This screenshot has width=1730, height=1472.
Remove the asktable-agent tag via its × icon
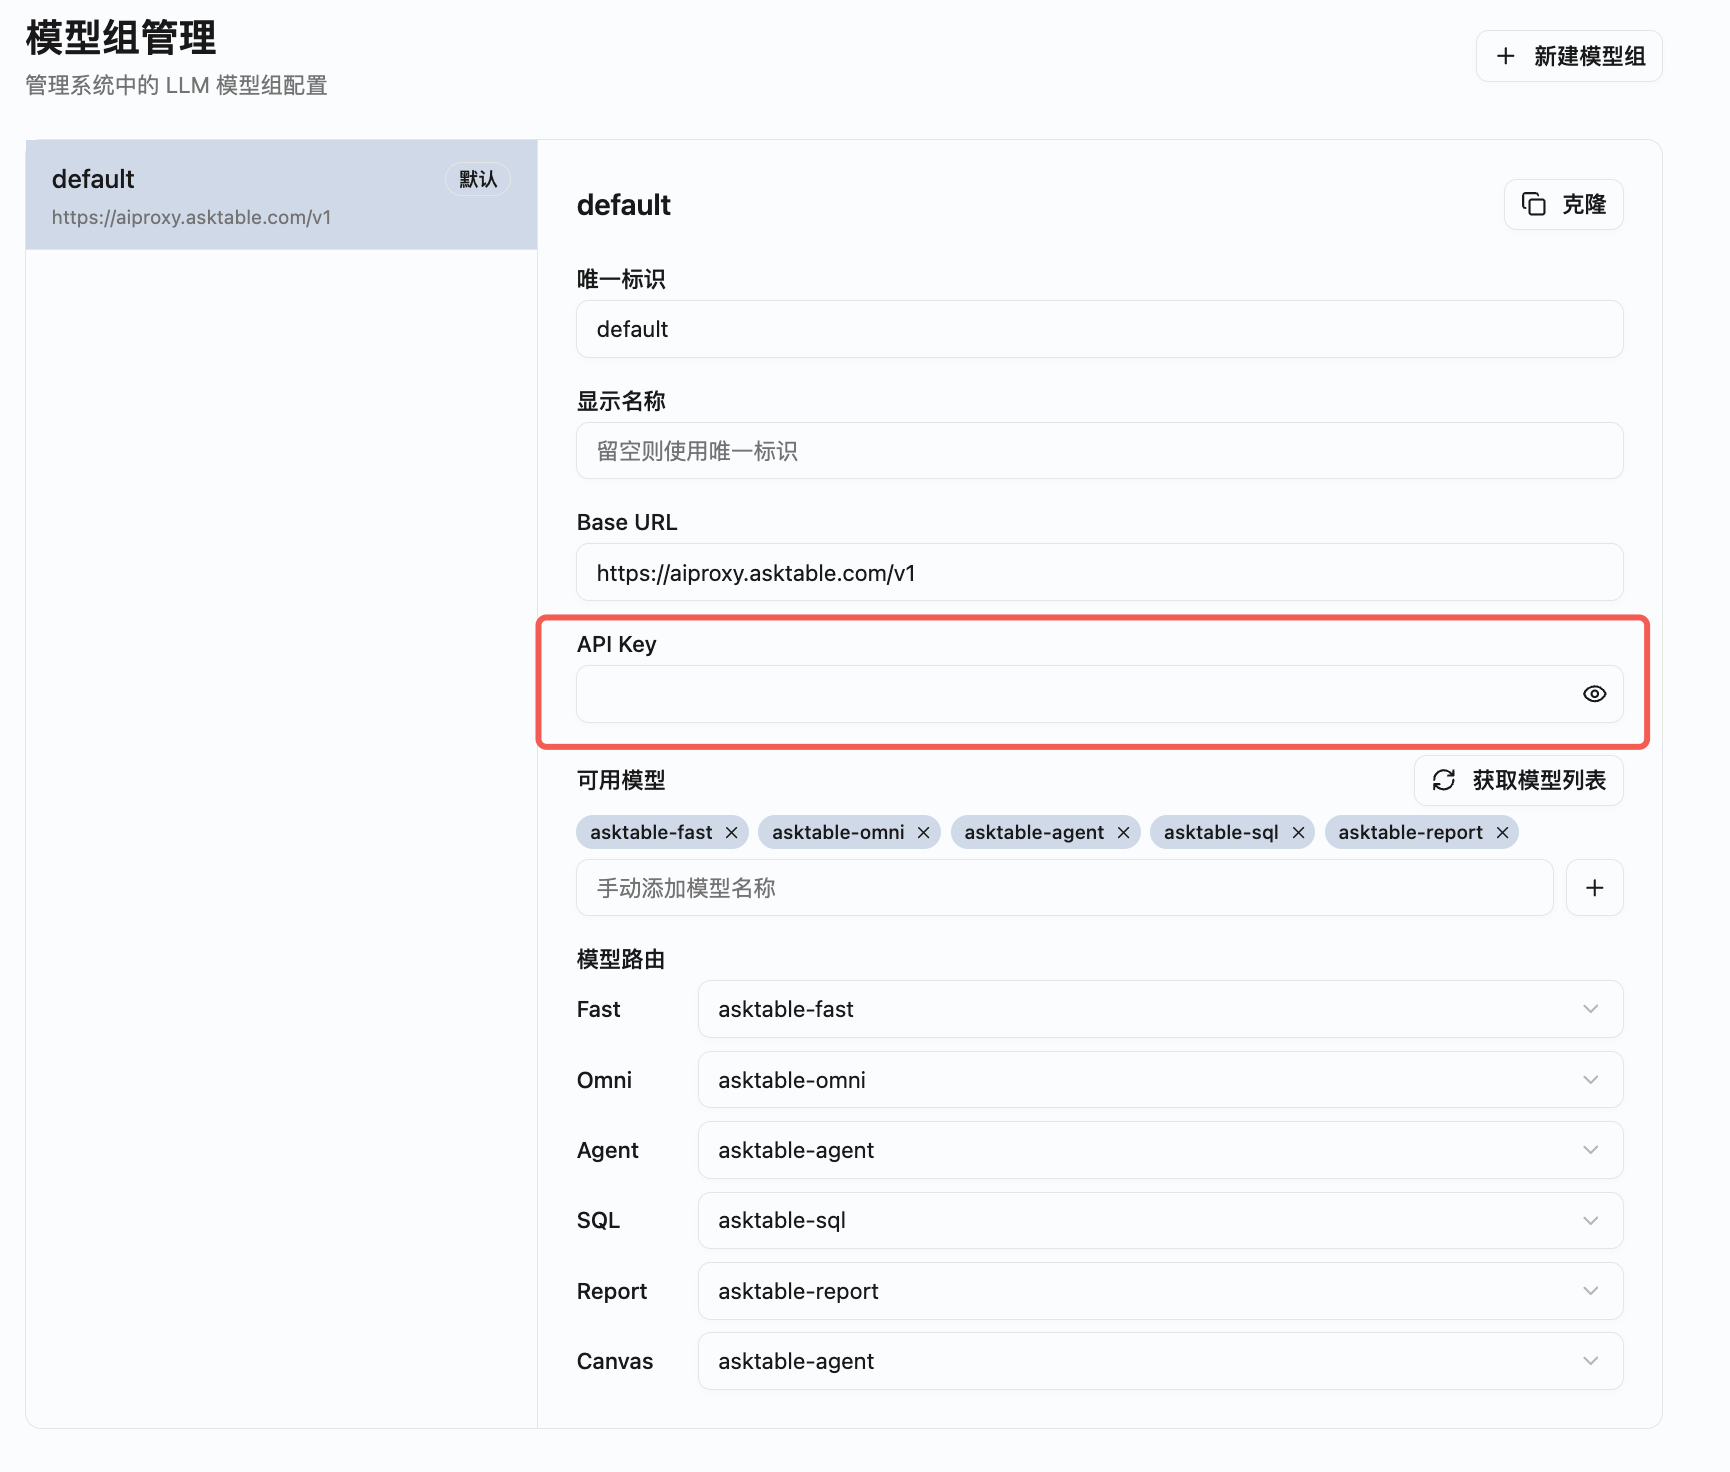[x=1123, y=831]
